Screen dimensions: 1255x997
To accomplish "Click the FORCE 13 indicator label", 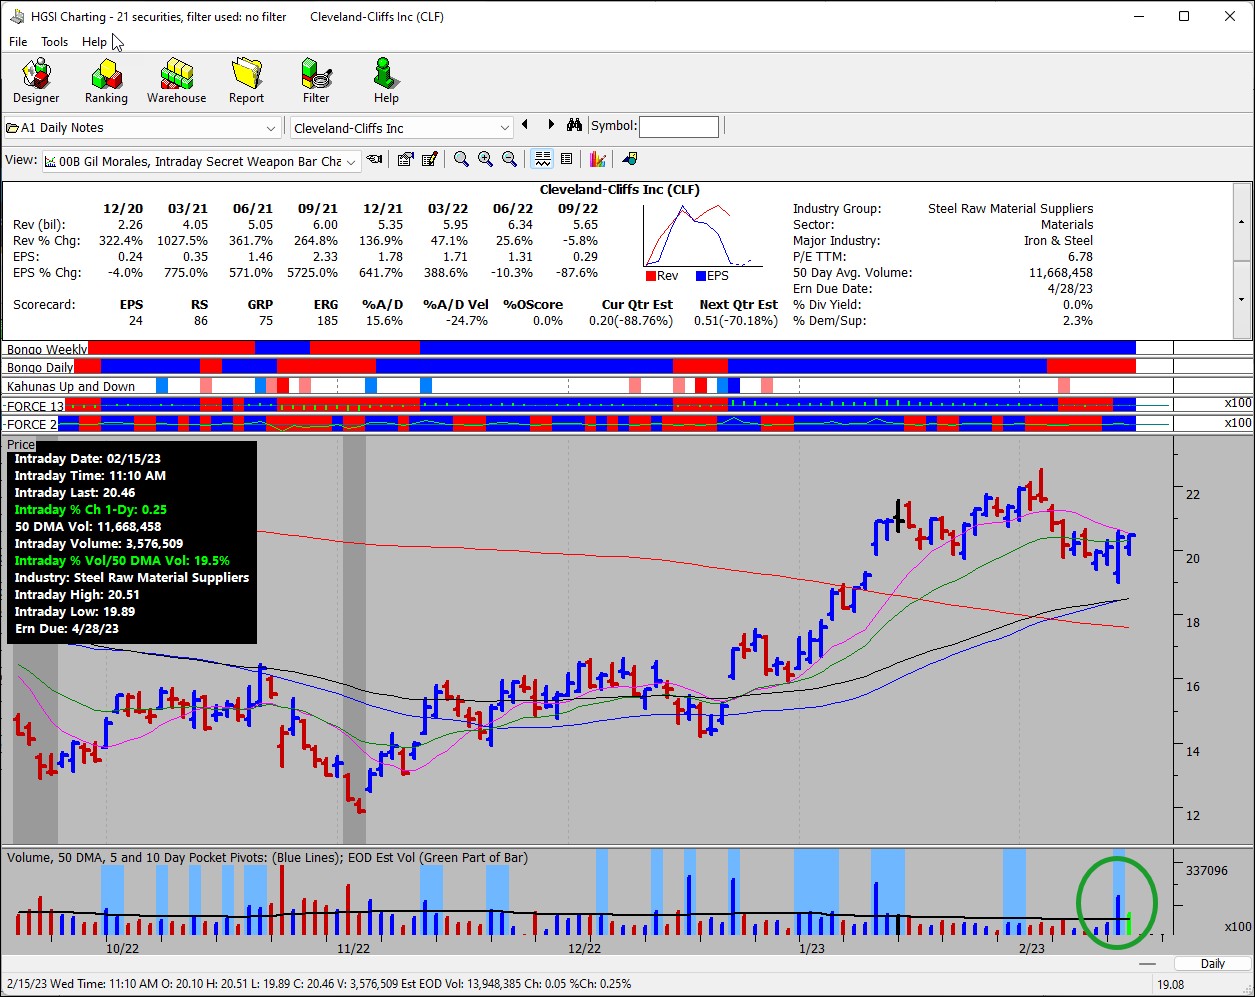I will (35, 406).
